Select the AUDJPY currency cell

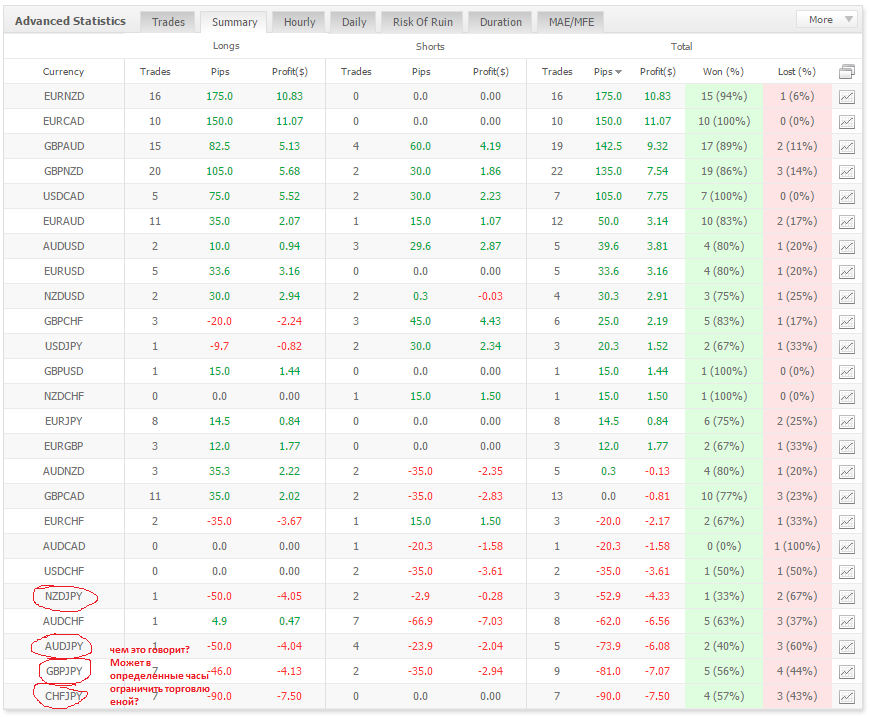click(64, 646)
